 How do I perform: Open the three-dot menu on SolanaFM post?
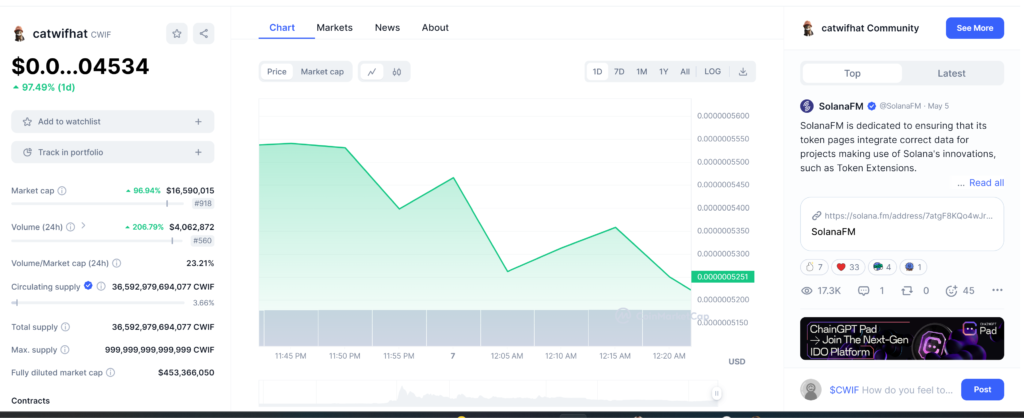(x=996, y=290)
